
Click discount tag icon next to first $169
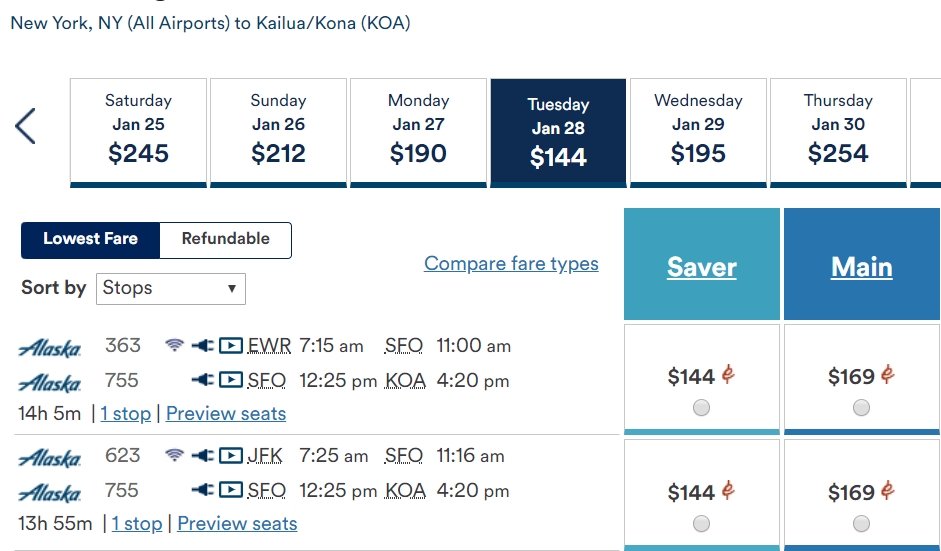point(887,375)
